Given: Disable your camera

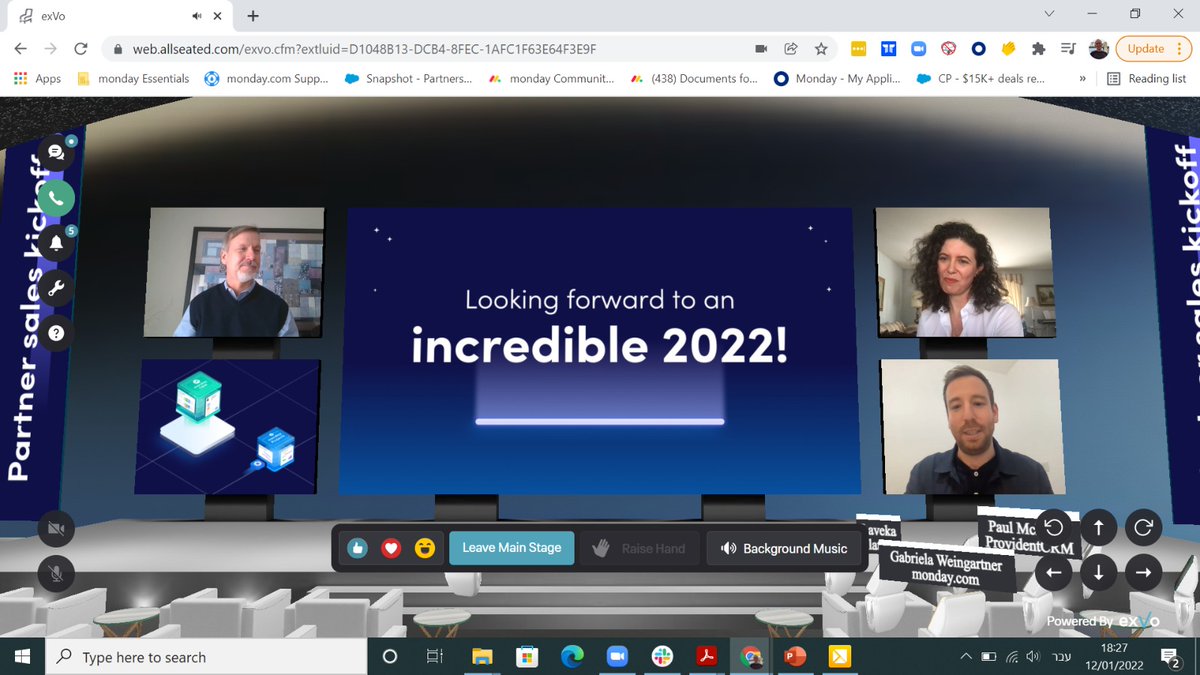Looking at the screenshot, I should tap(56, 528).
